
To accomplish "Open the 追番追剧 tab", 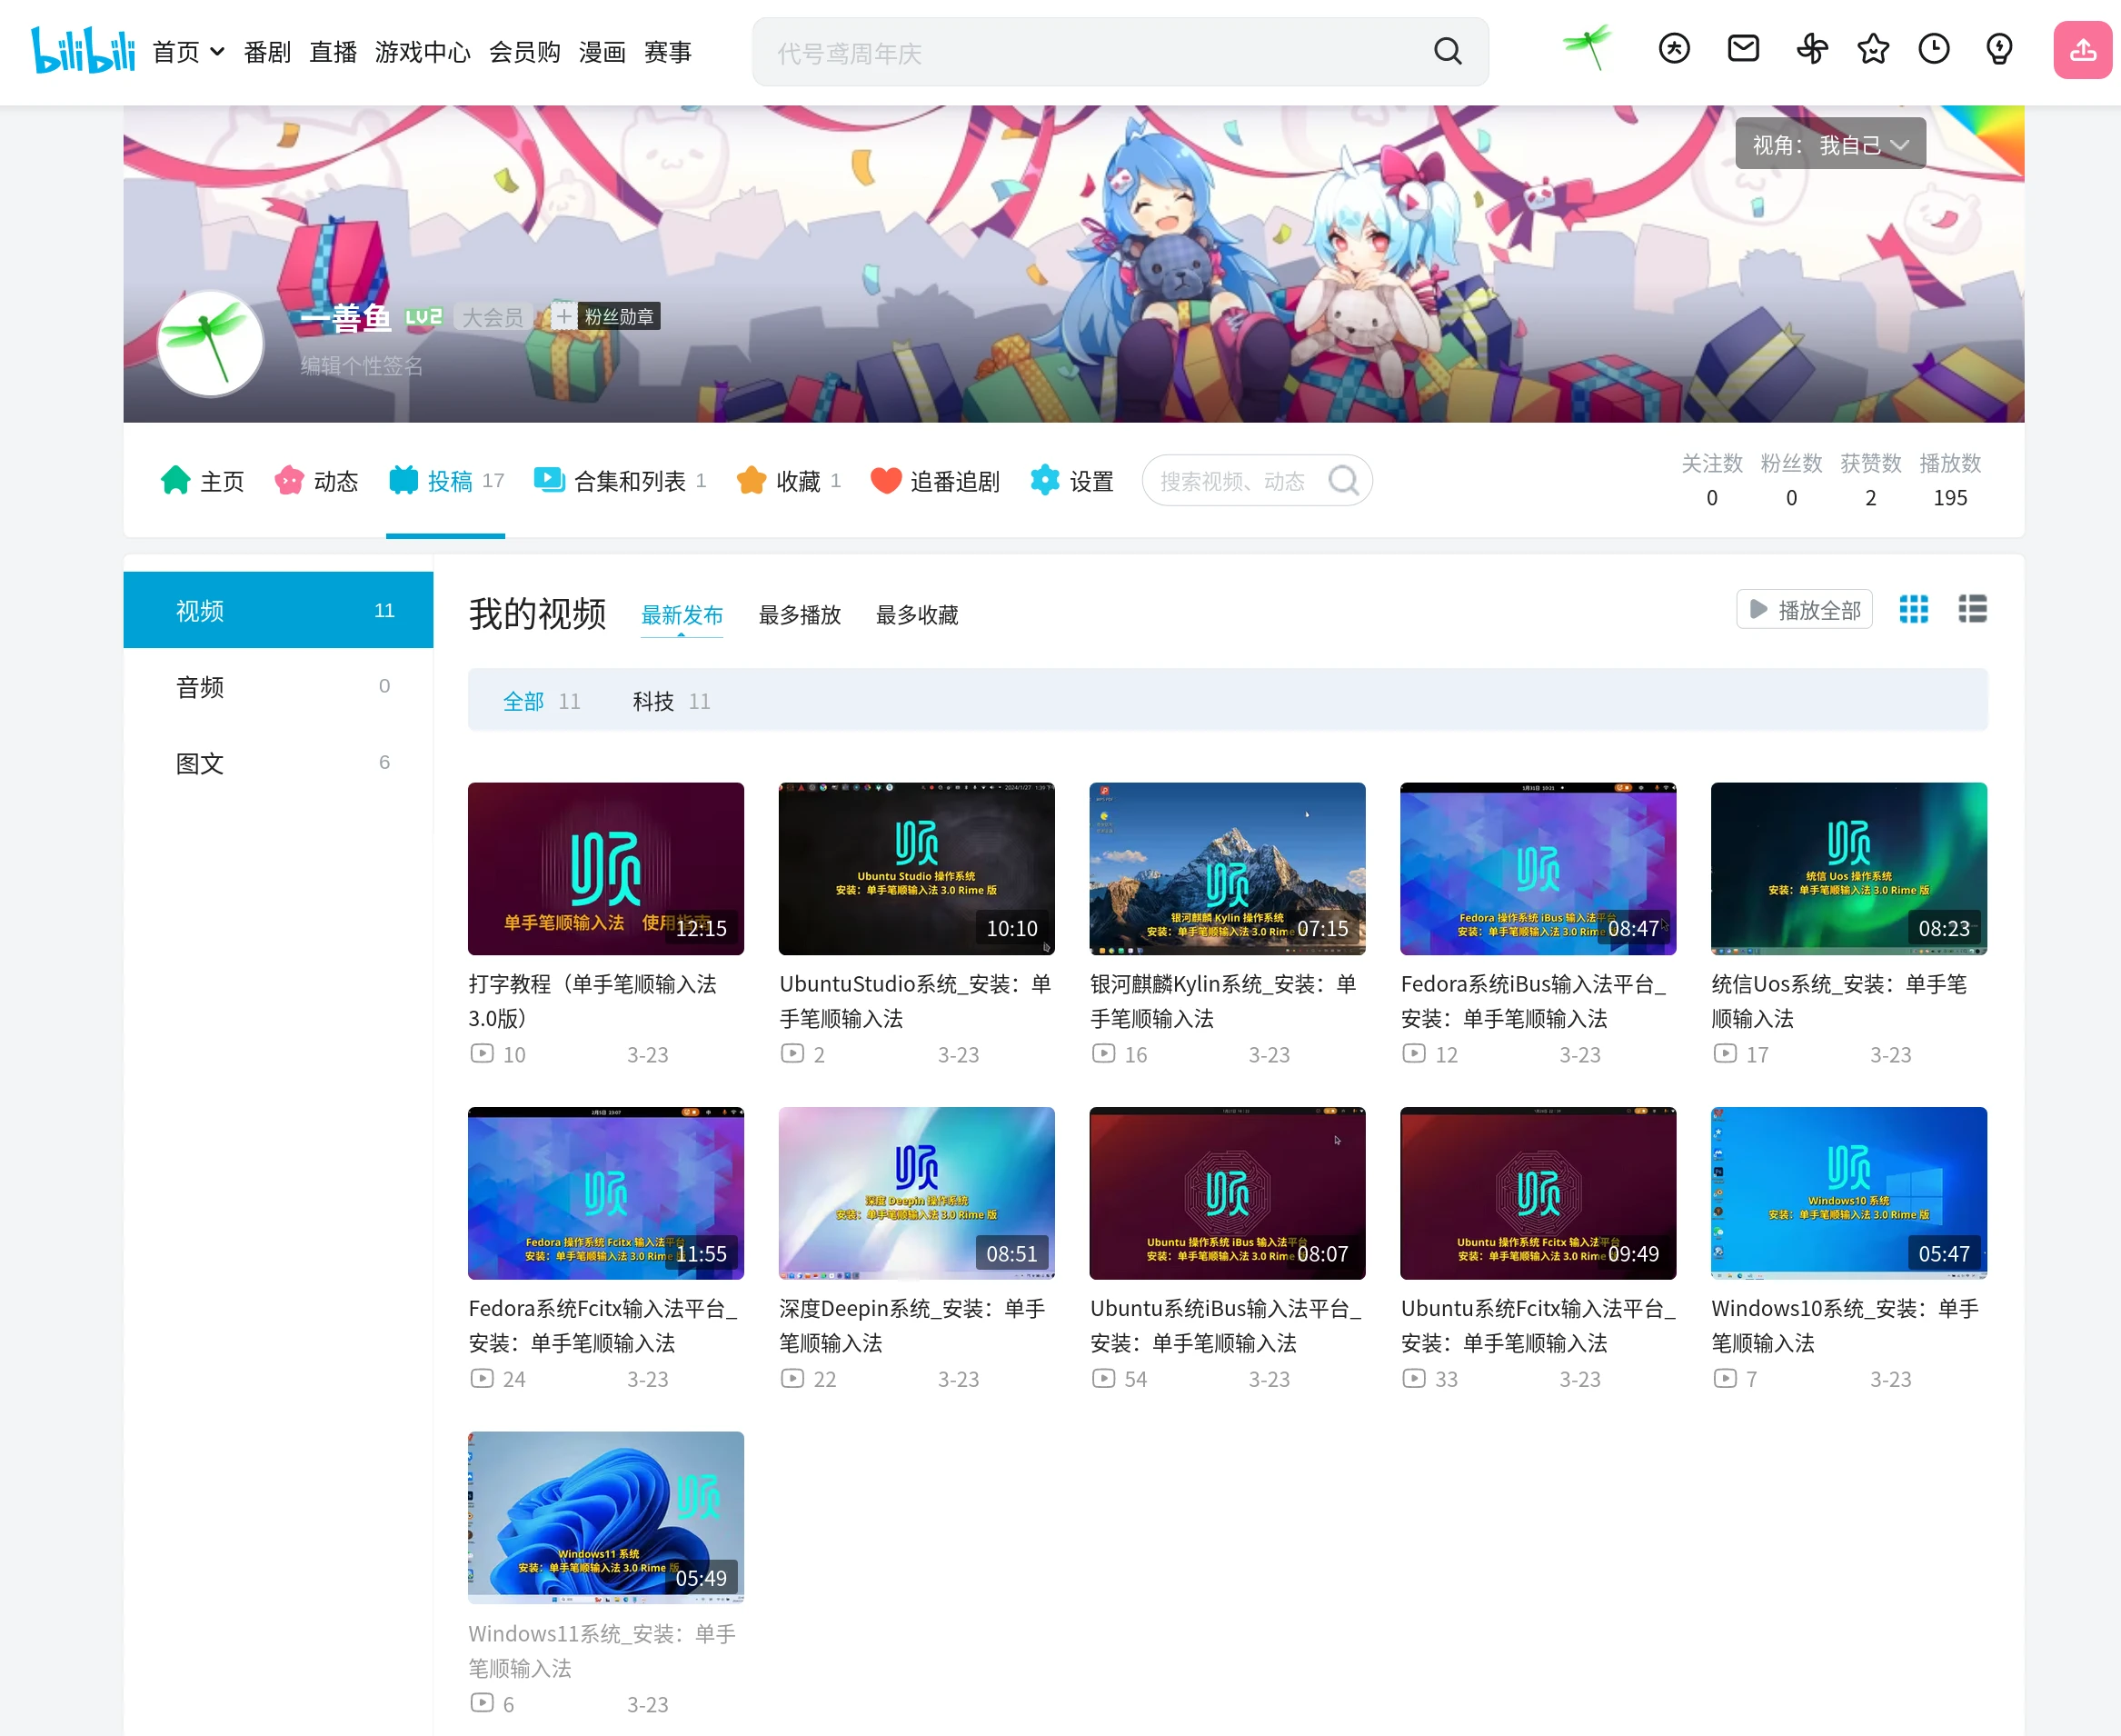I will (x=935, y=481).
